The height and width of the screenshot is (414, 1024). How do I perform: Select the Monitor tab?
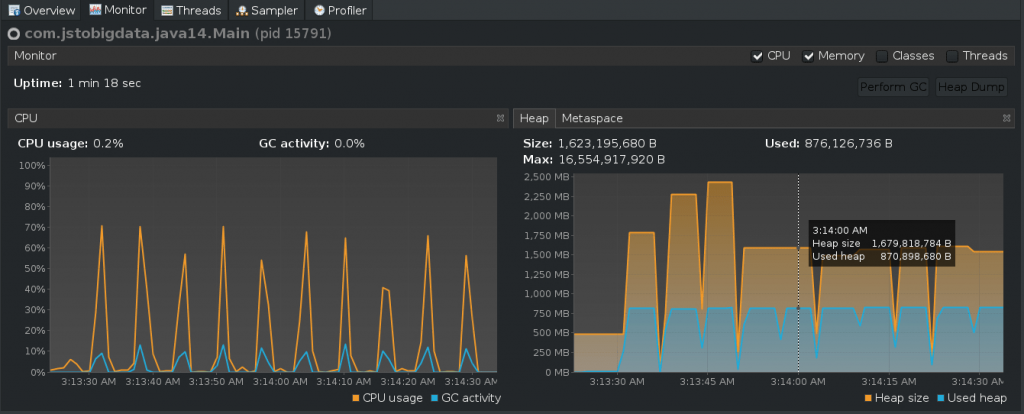click(118, 10)
